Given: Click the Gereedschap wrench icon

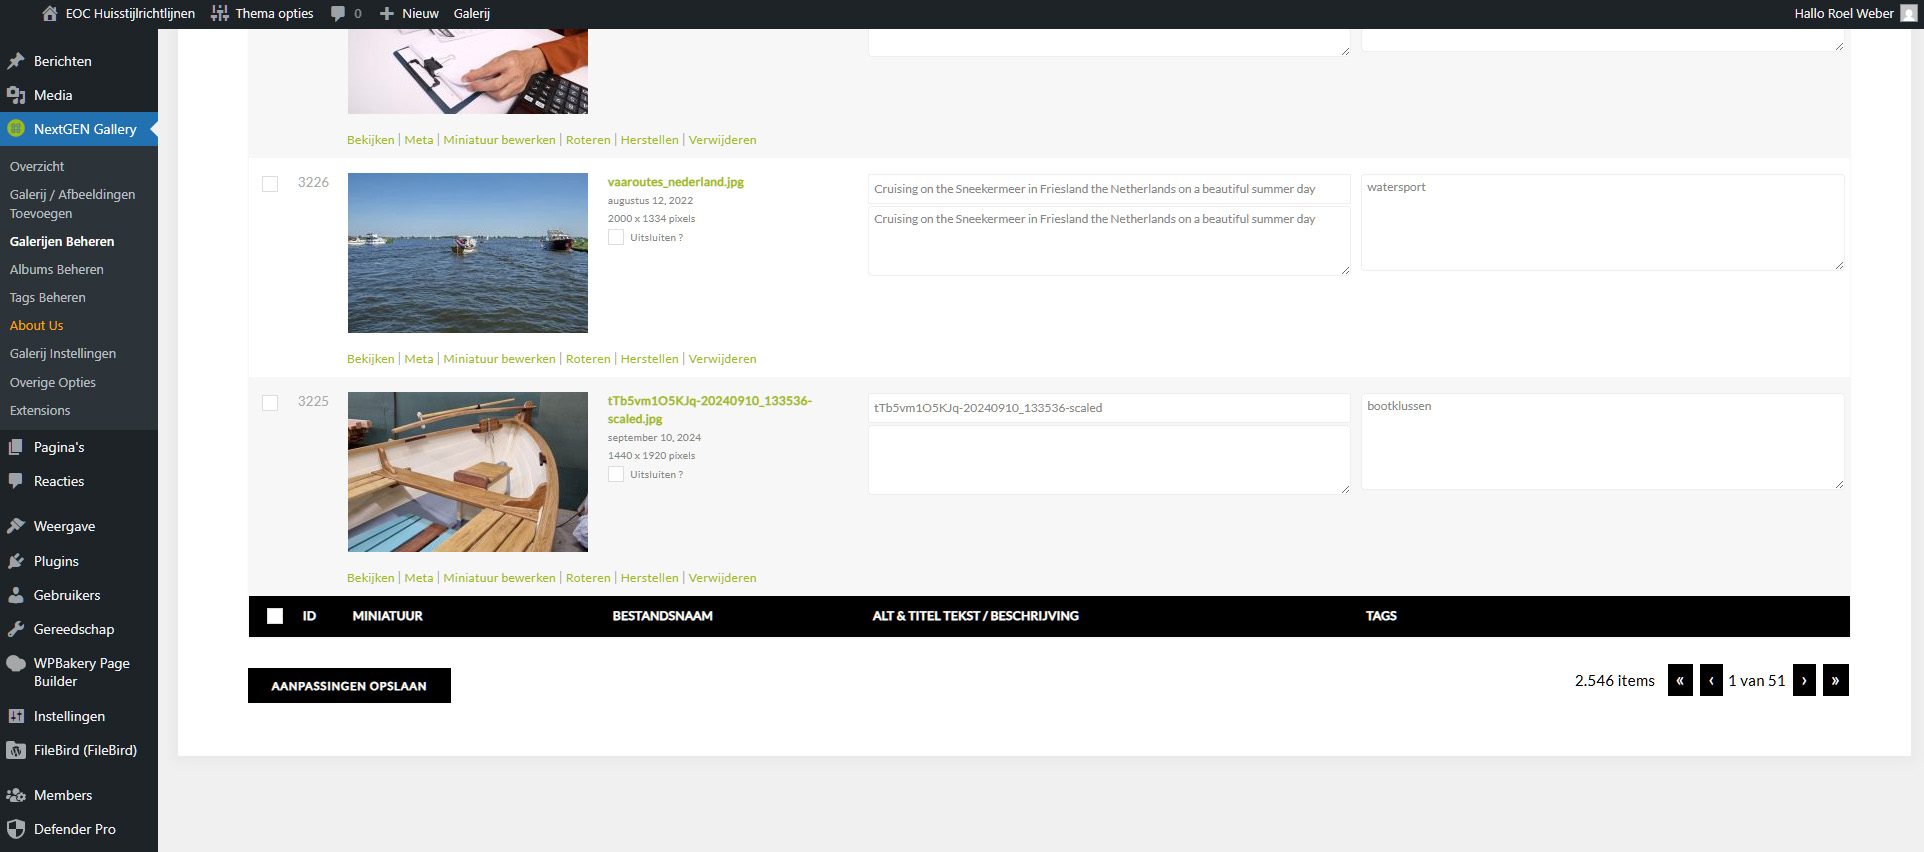Looking at the screenshot, I should 16,629.
